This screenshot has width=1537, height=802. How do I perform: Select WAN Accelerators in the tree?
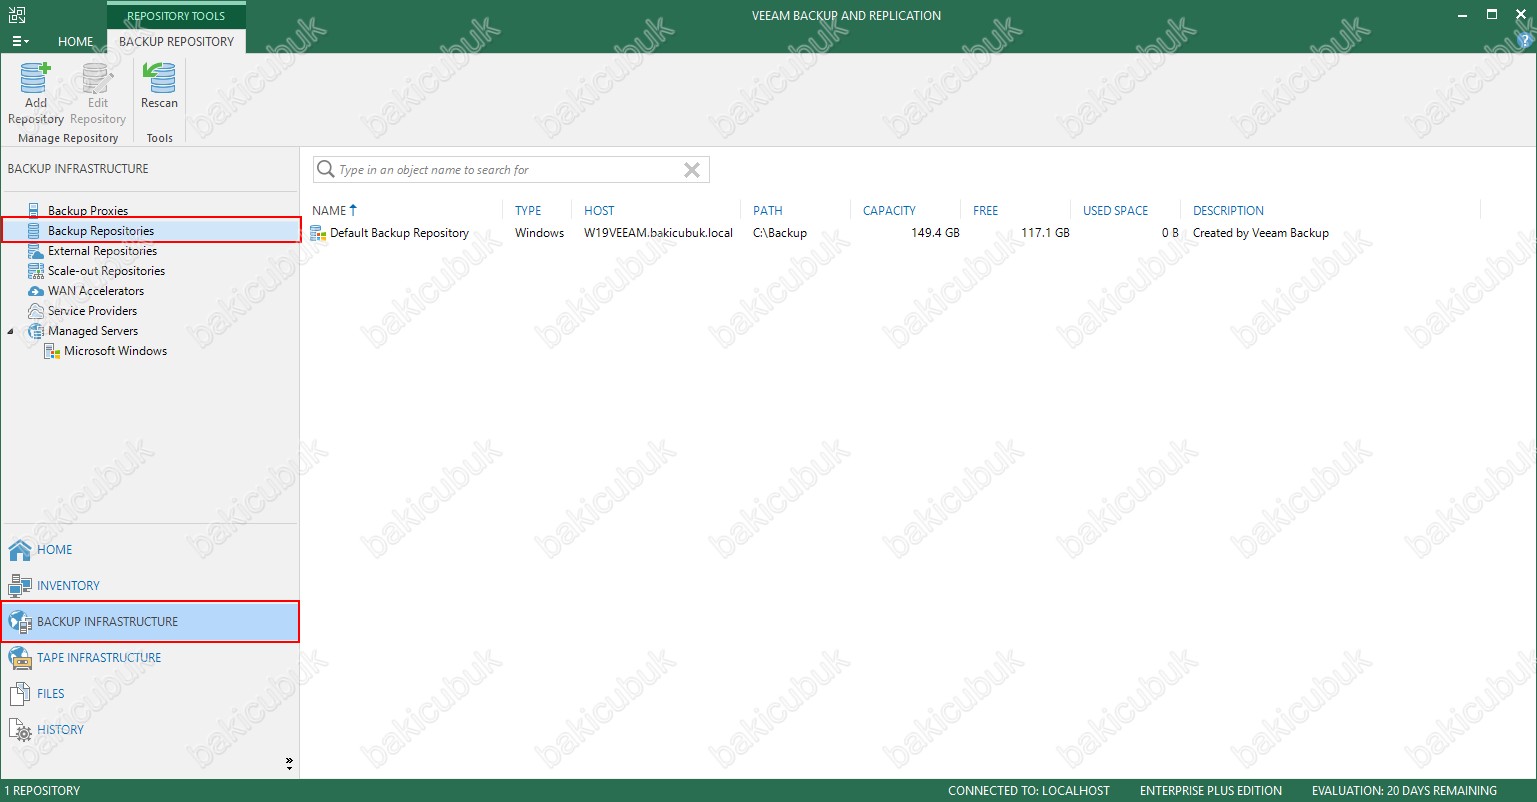point(95,291)
